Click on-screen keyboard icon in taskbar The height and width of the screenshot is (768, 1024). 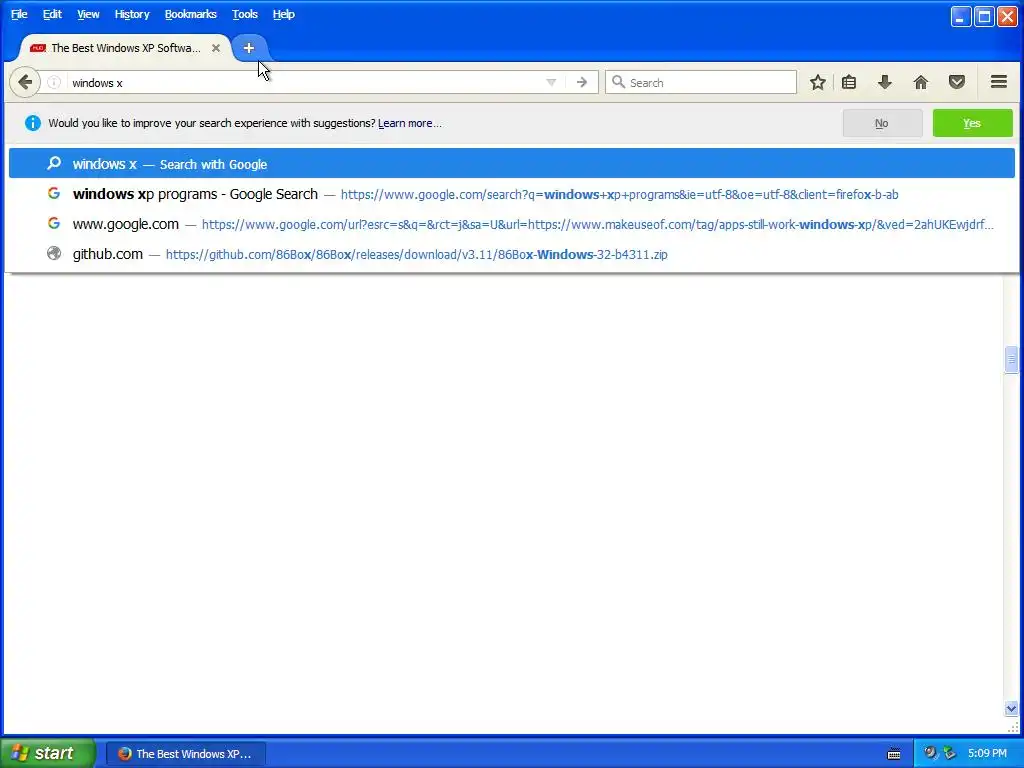pos(894,754)
